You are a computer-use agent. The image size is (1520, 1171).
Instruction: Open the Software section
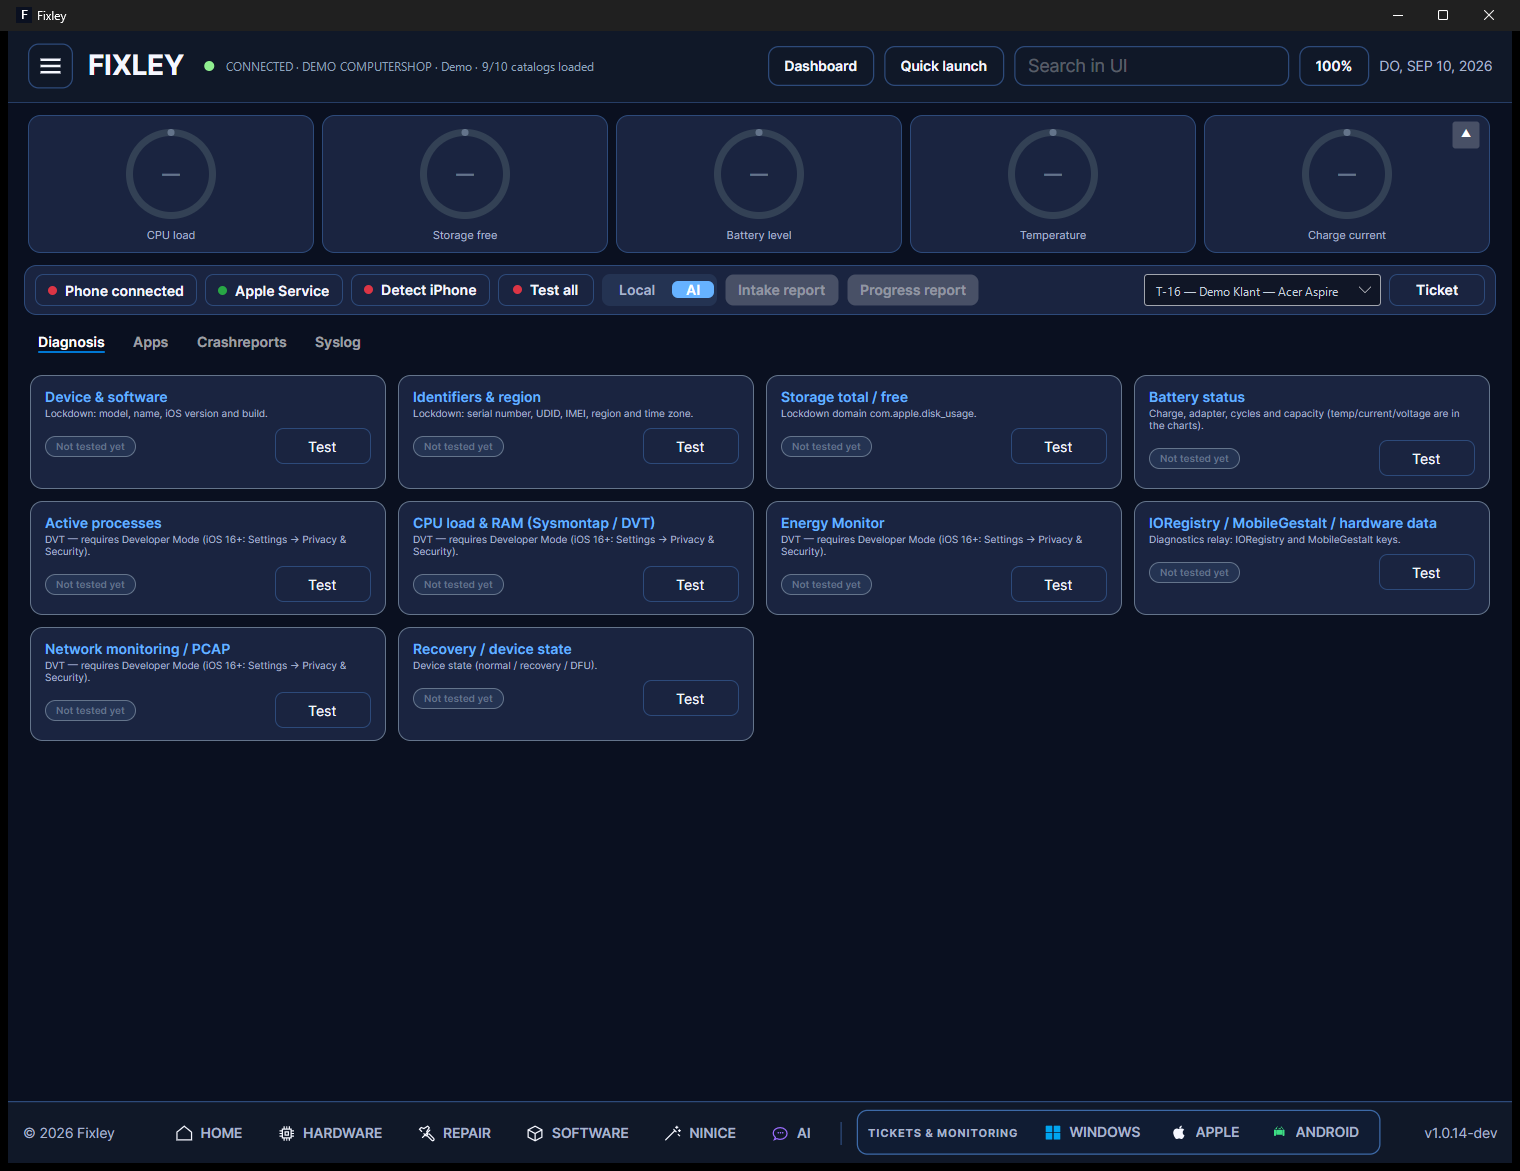(x=578, y=1133)
